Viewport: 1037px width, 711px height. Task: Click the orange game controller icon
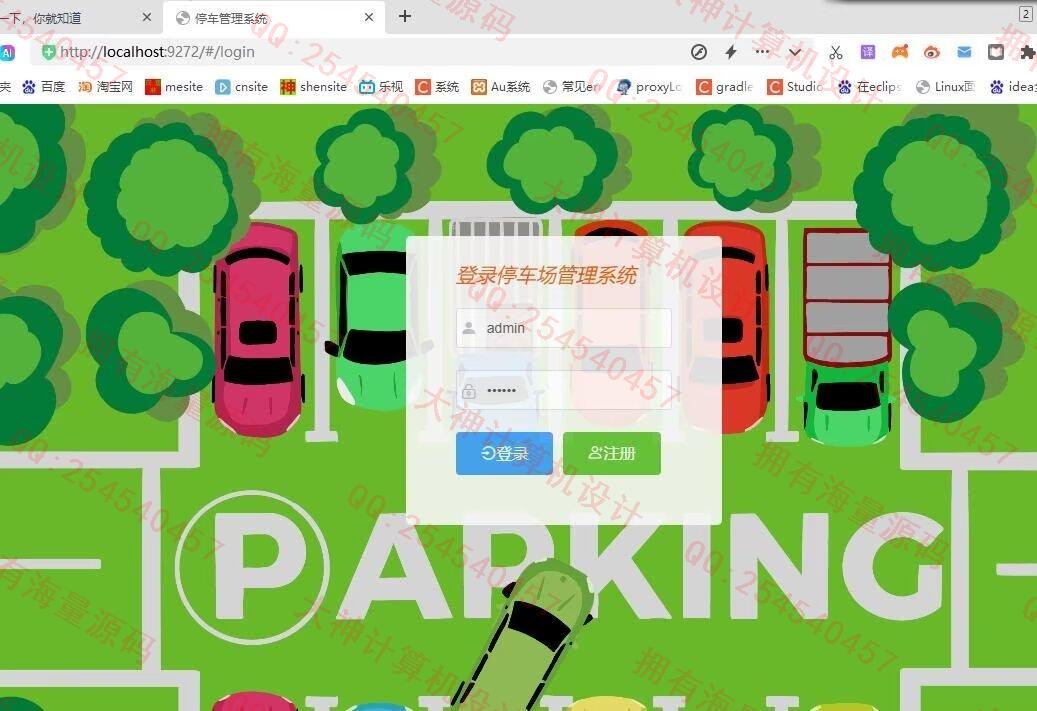900,52
